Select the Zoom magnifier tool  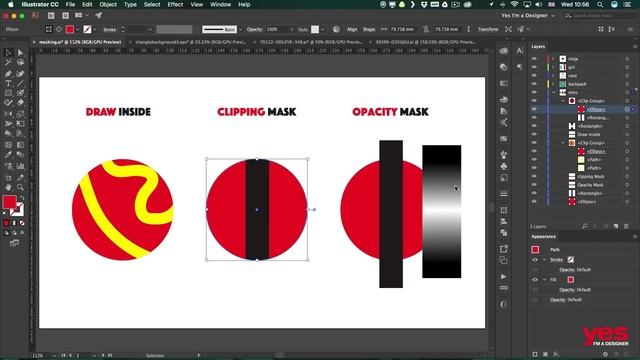tap(20, 187)
